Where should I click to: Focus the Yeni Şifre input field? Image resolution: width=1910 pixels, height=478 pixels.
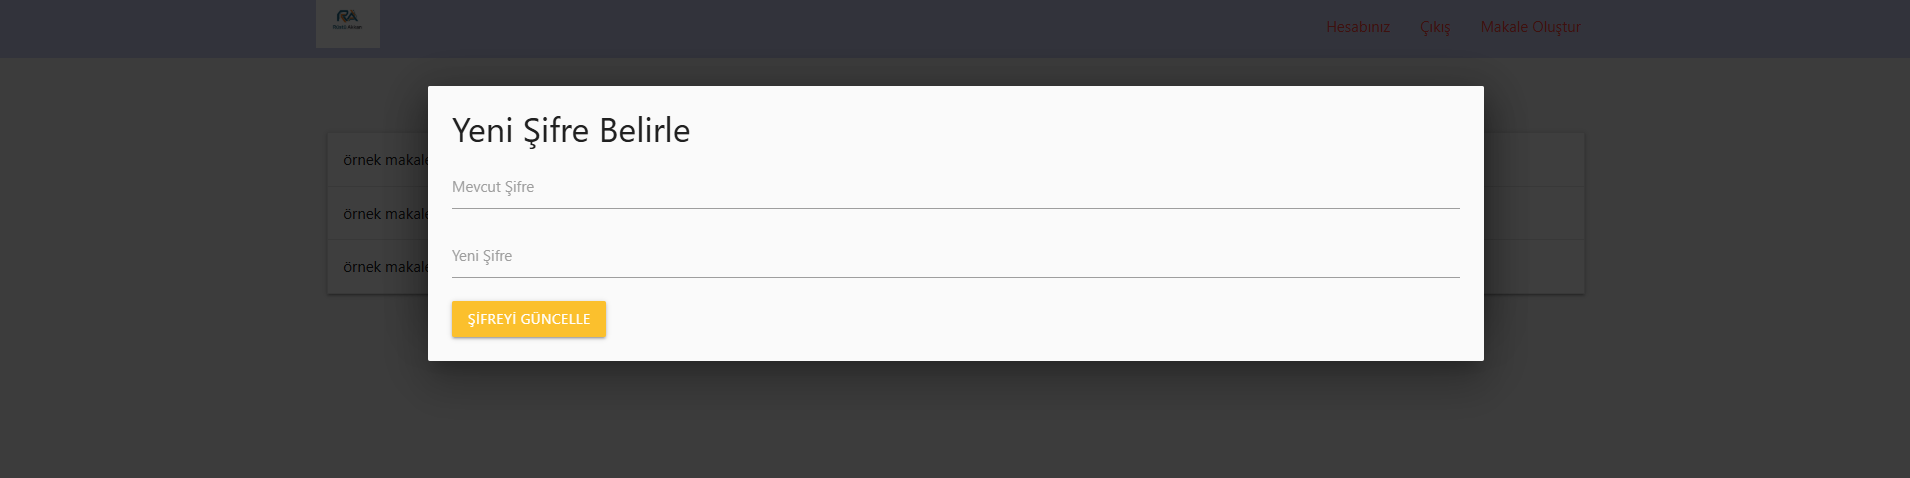[955, 257]
